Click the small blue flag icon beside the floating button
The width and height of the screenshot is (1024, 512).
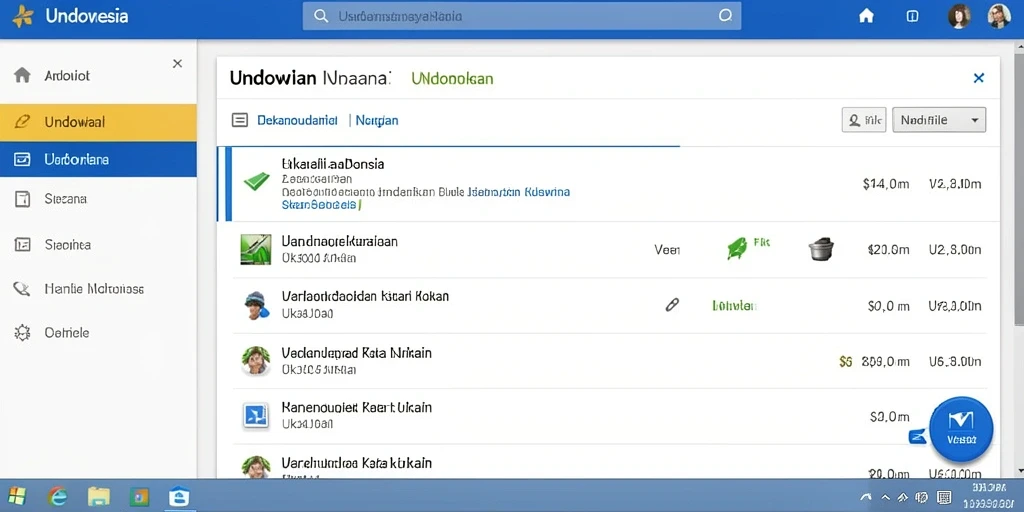tap(918, 437)
